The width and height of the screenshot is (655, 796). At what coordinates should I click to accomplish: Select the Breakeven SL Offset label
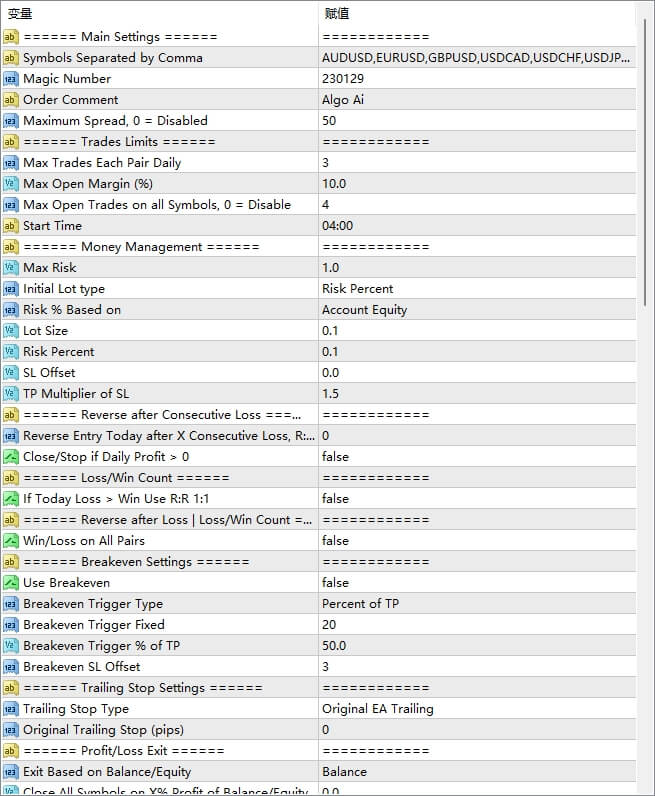82,667
